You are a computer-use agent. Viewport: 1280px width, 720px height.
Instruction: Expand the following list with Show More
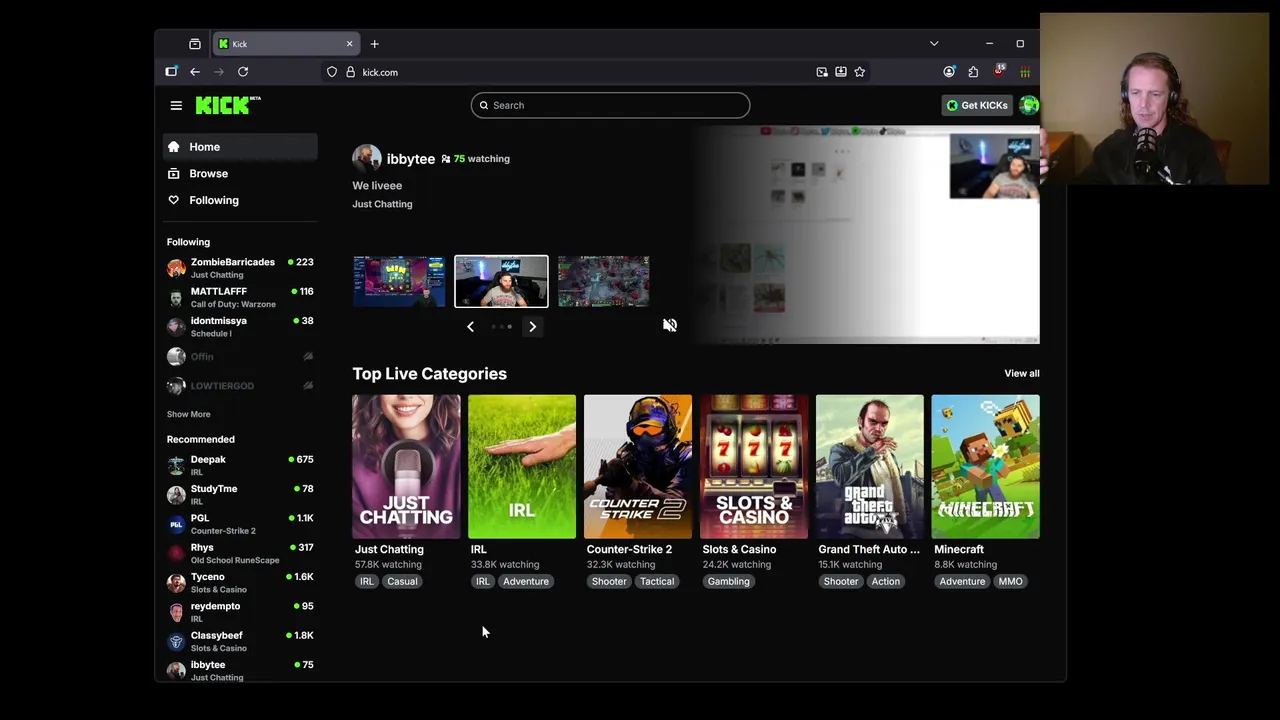coord(188,414)
